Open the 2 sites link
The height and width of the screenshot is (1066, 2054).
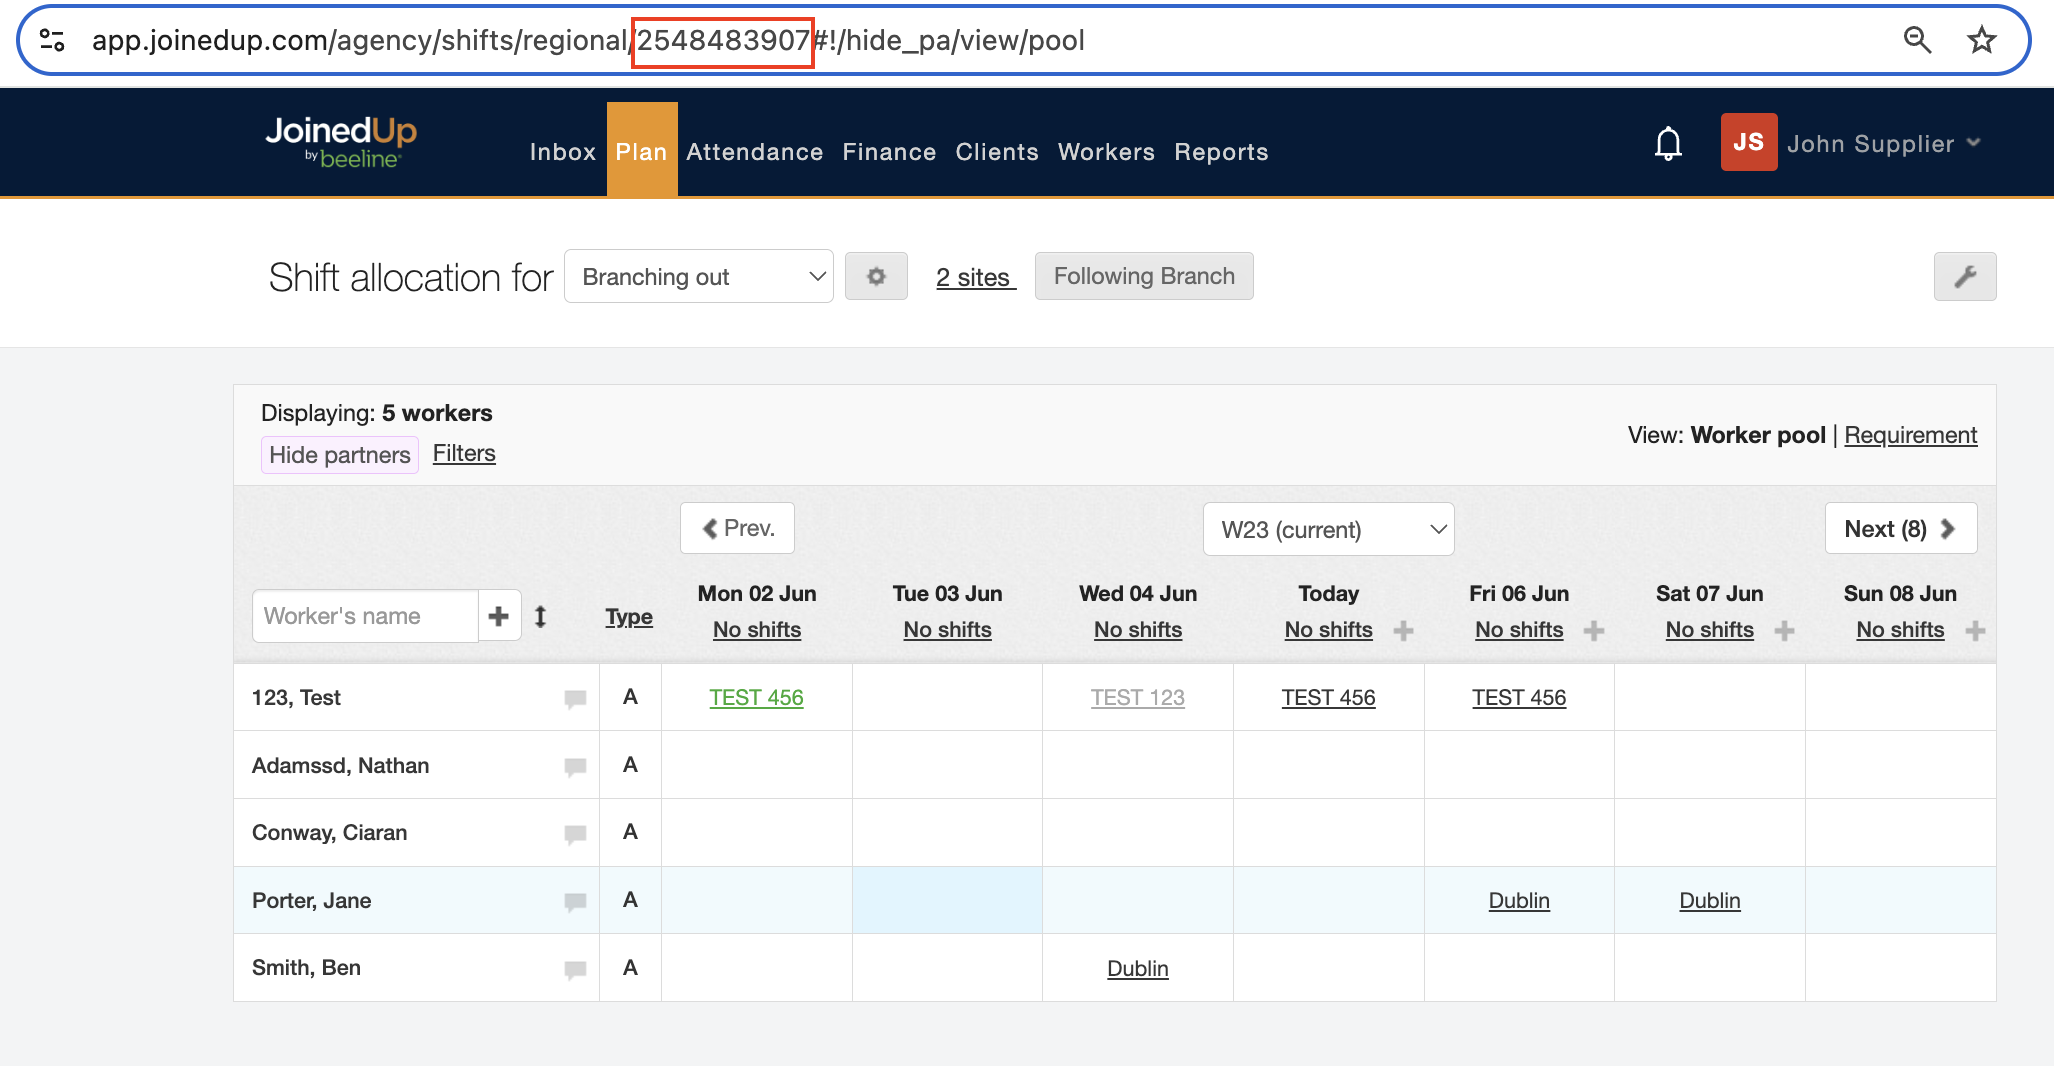[975, 277]
